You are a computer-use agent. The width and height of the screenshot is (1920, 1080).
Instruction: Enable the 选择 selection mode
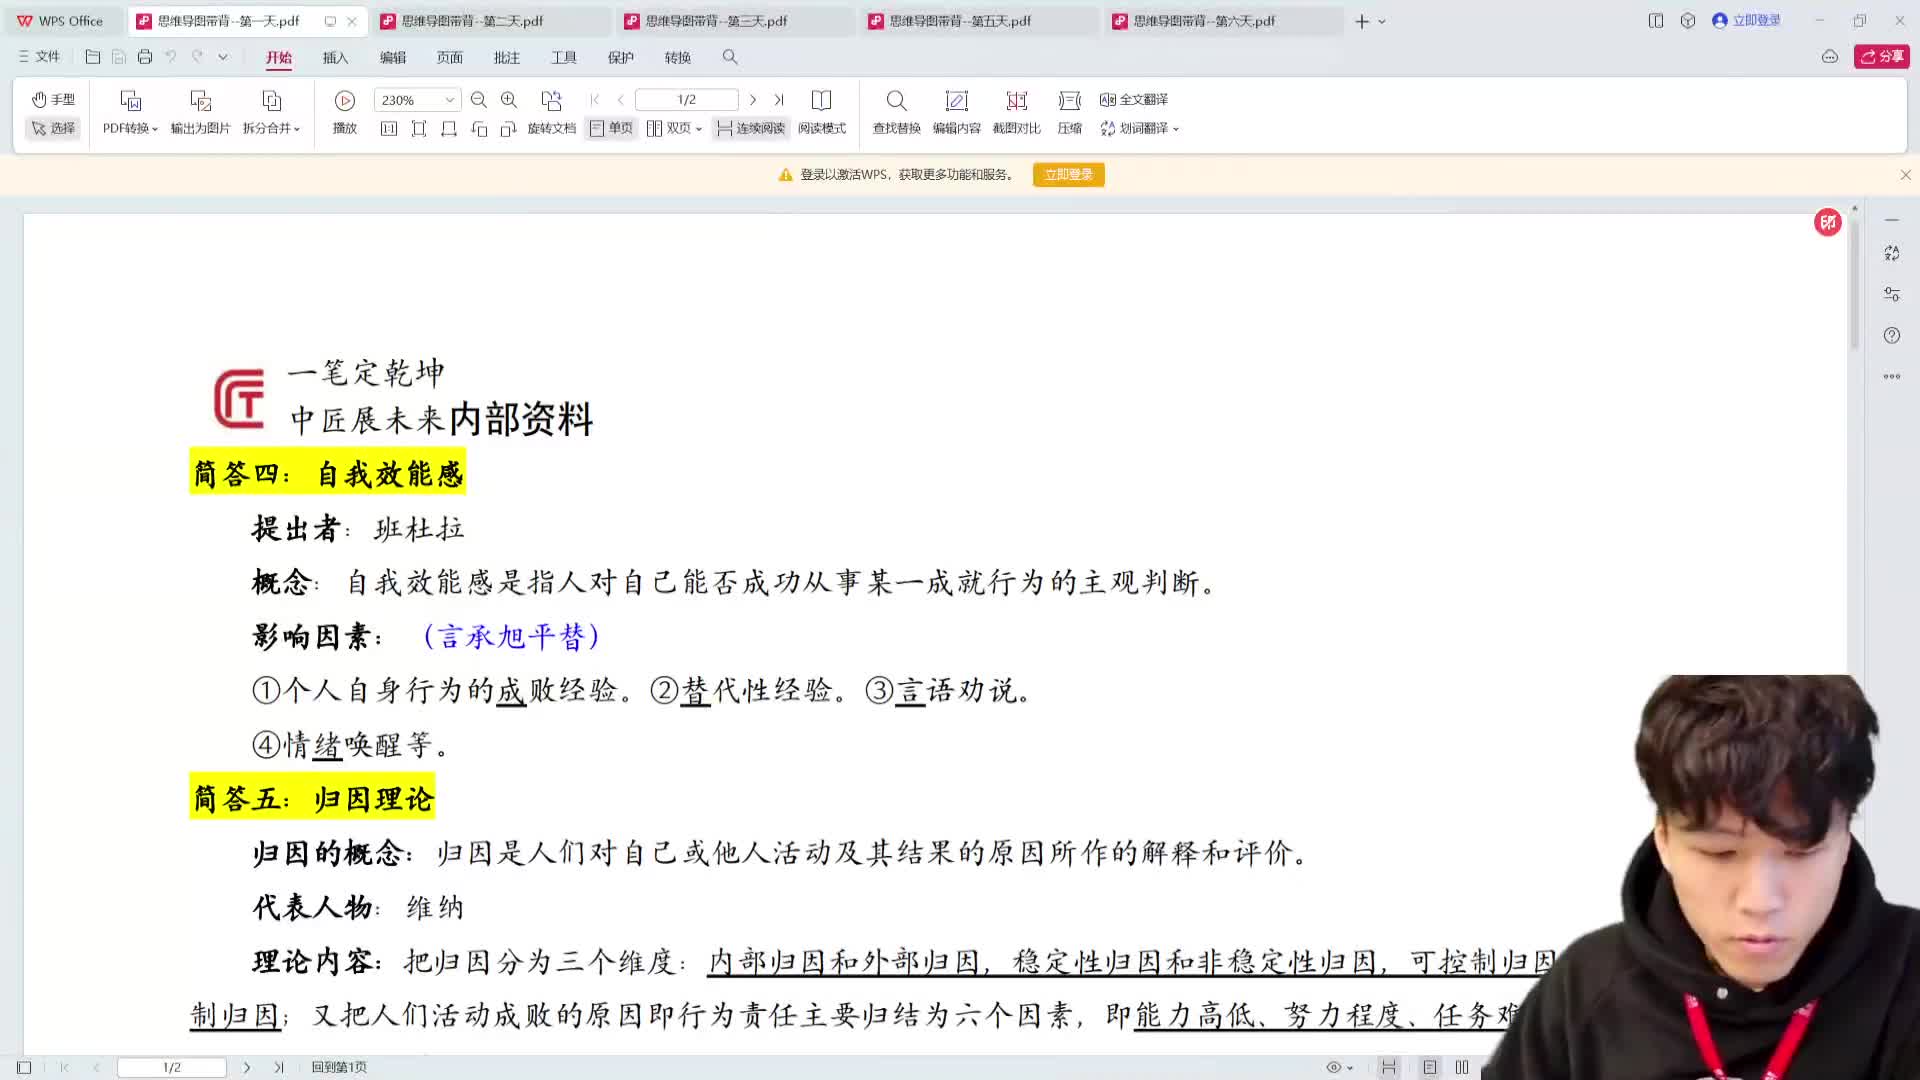pos(54,128)
